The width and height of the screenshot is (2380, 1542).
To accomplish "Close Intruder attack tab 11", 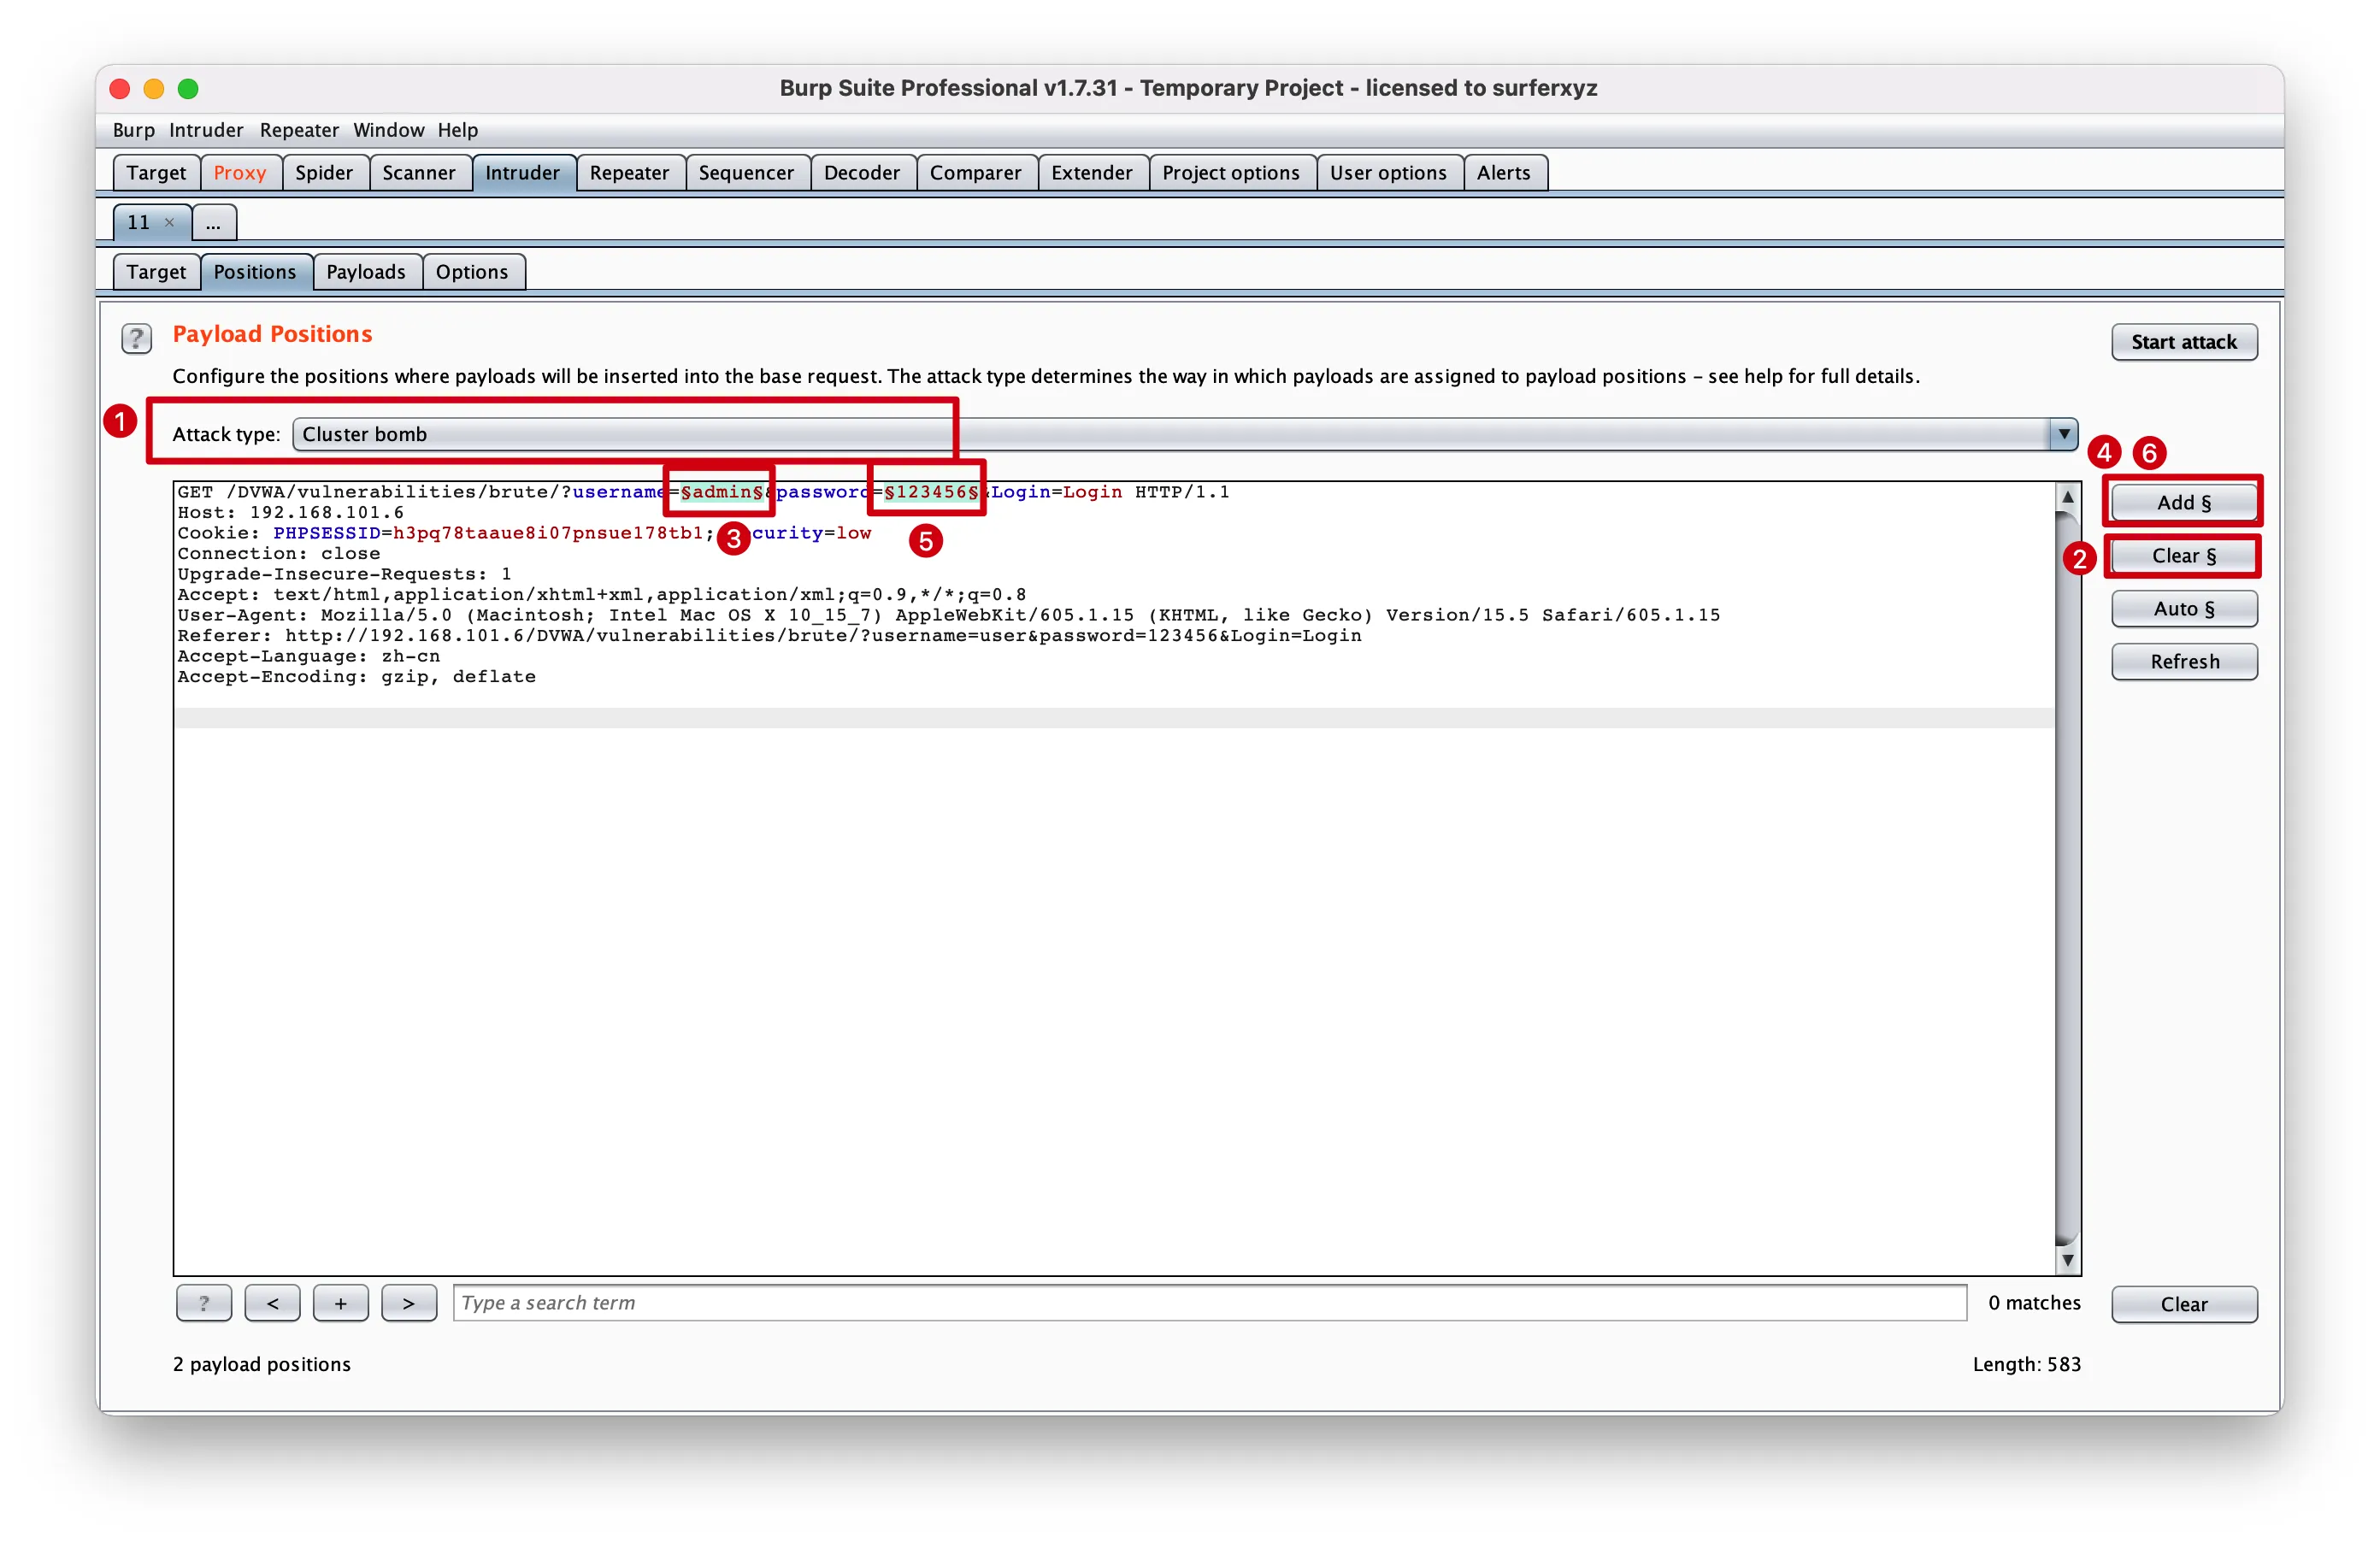I will [170, 222].
